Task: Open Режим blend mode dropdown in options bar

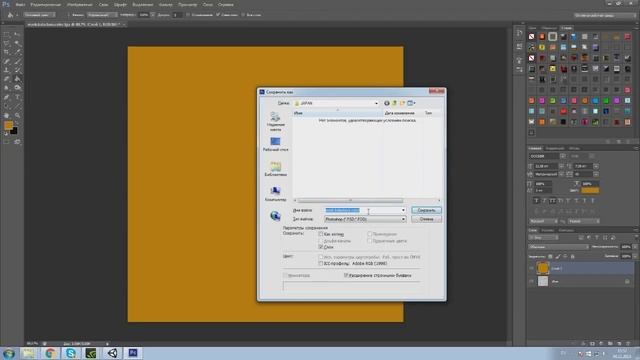Action: (102, 15)
